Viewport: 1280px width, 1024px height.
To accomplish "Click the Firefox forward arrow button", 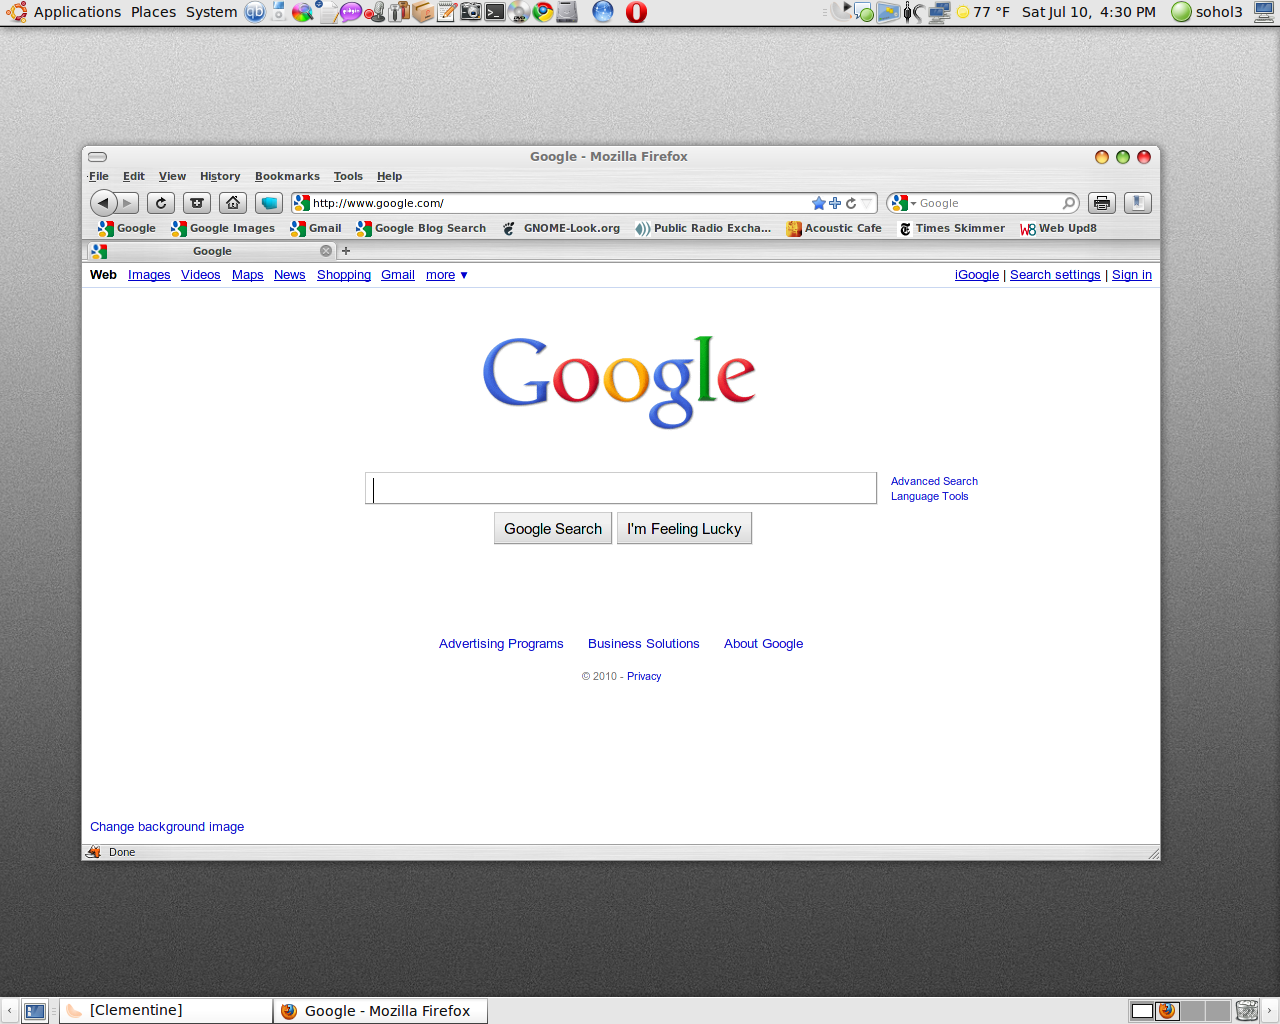I will (x=127, y=203).
